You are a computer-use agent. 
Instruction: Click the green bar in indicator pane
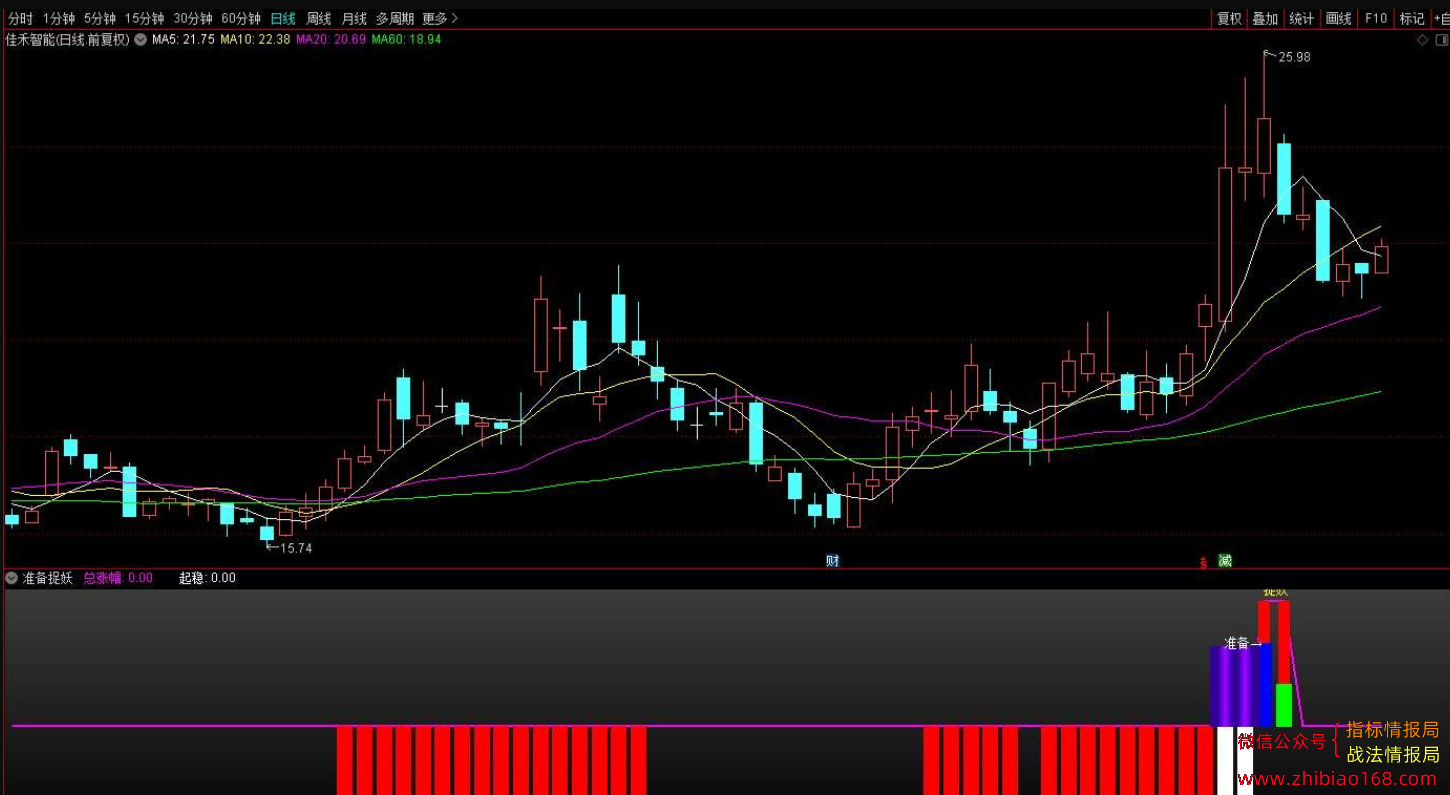(x=1284, y=705)
